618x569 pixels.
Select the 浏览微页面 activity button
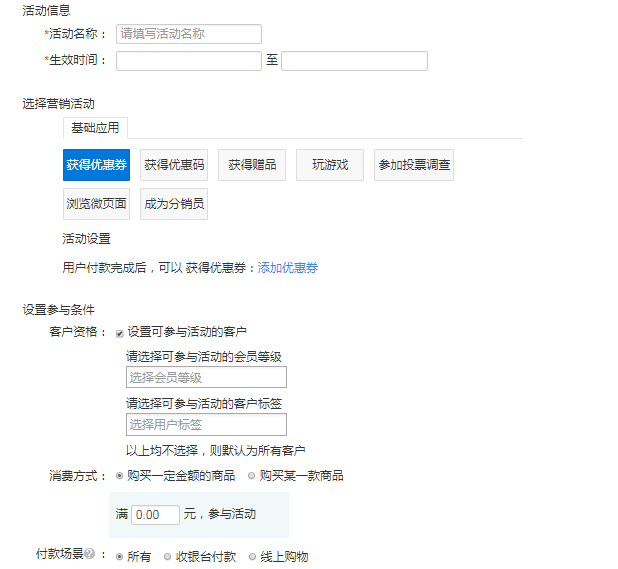pos(96,203)
